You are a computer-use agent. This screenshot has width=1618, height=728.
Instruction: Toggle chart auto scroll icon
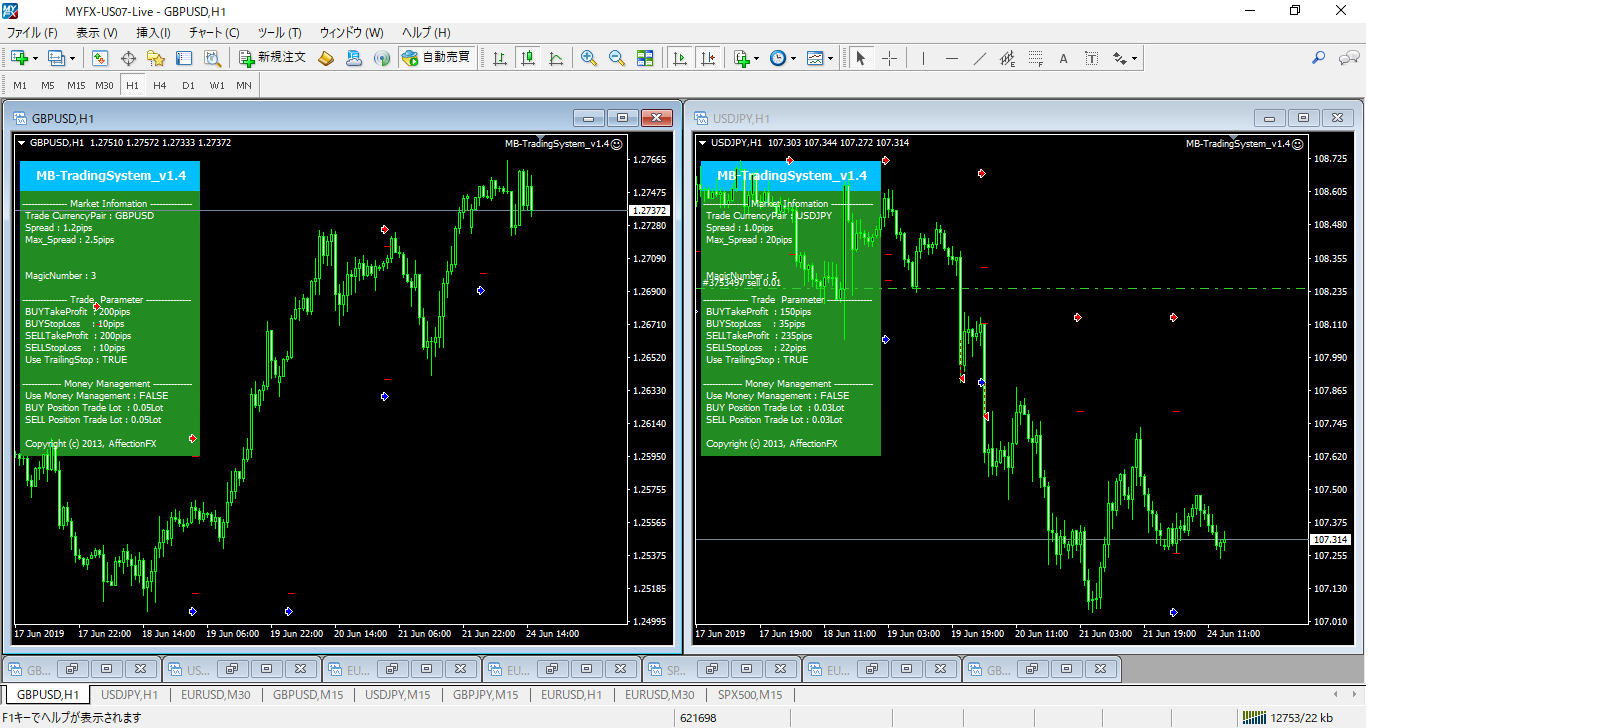coord(680,58)
